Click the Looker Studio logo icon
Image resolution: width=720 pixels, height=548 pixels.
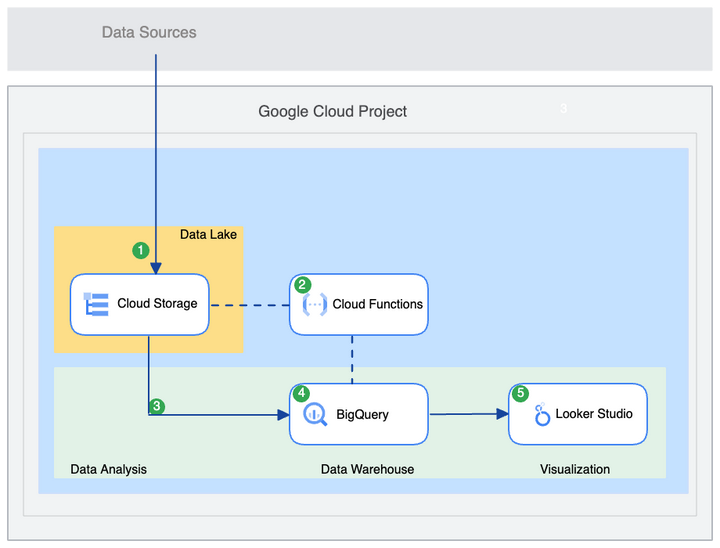(542, 414)
